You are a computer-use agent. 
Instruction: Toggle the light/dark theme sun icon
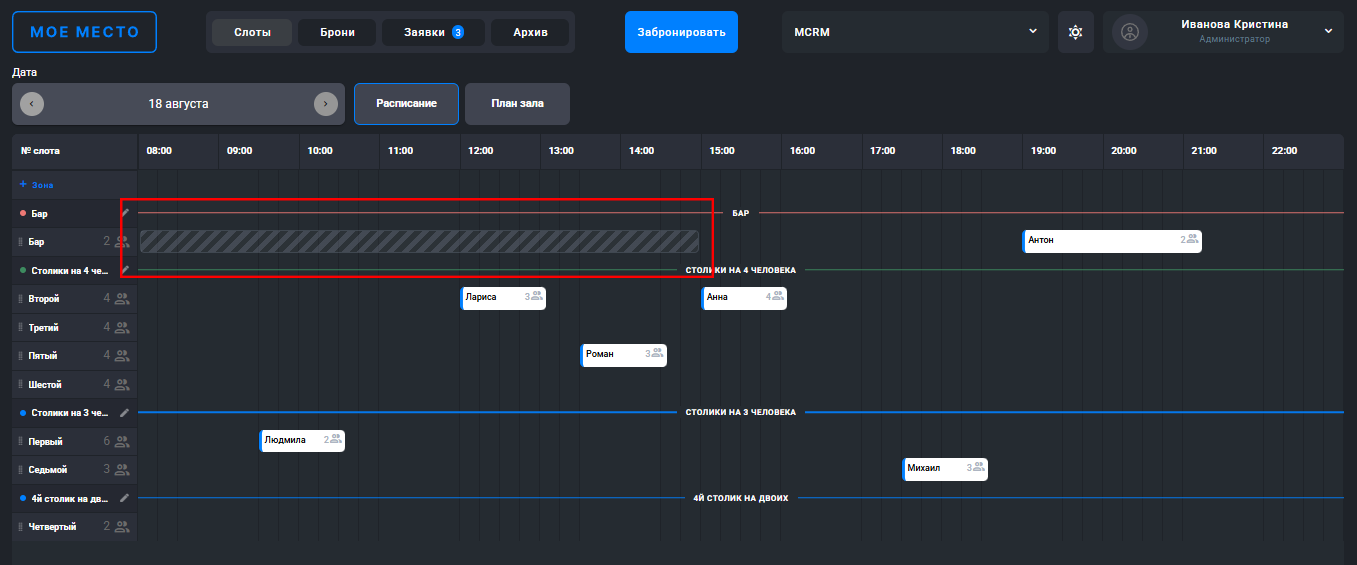coord(1075,32)
